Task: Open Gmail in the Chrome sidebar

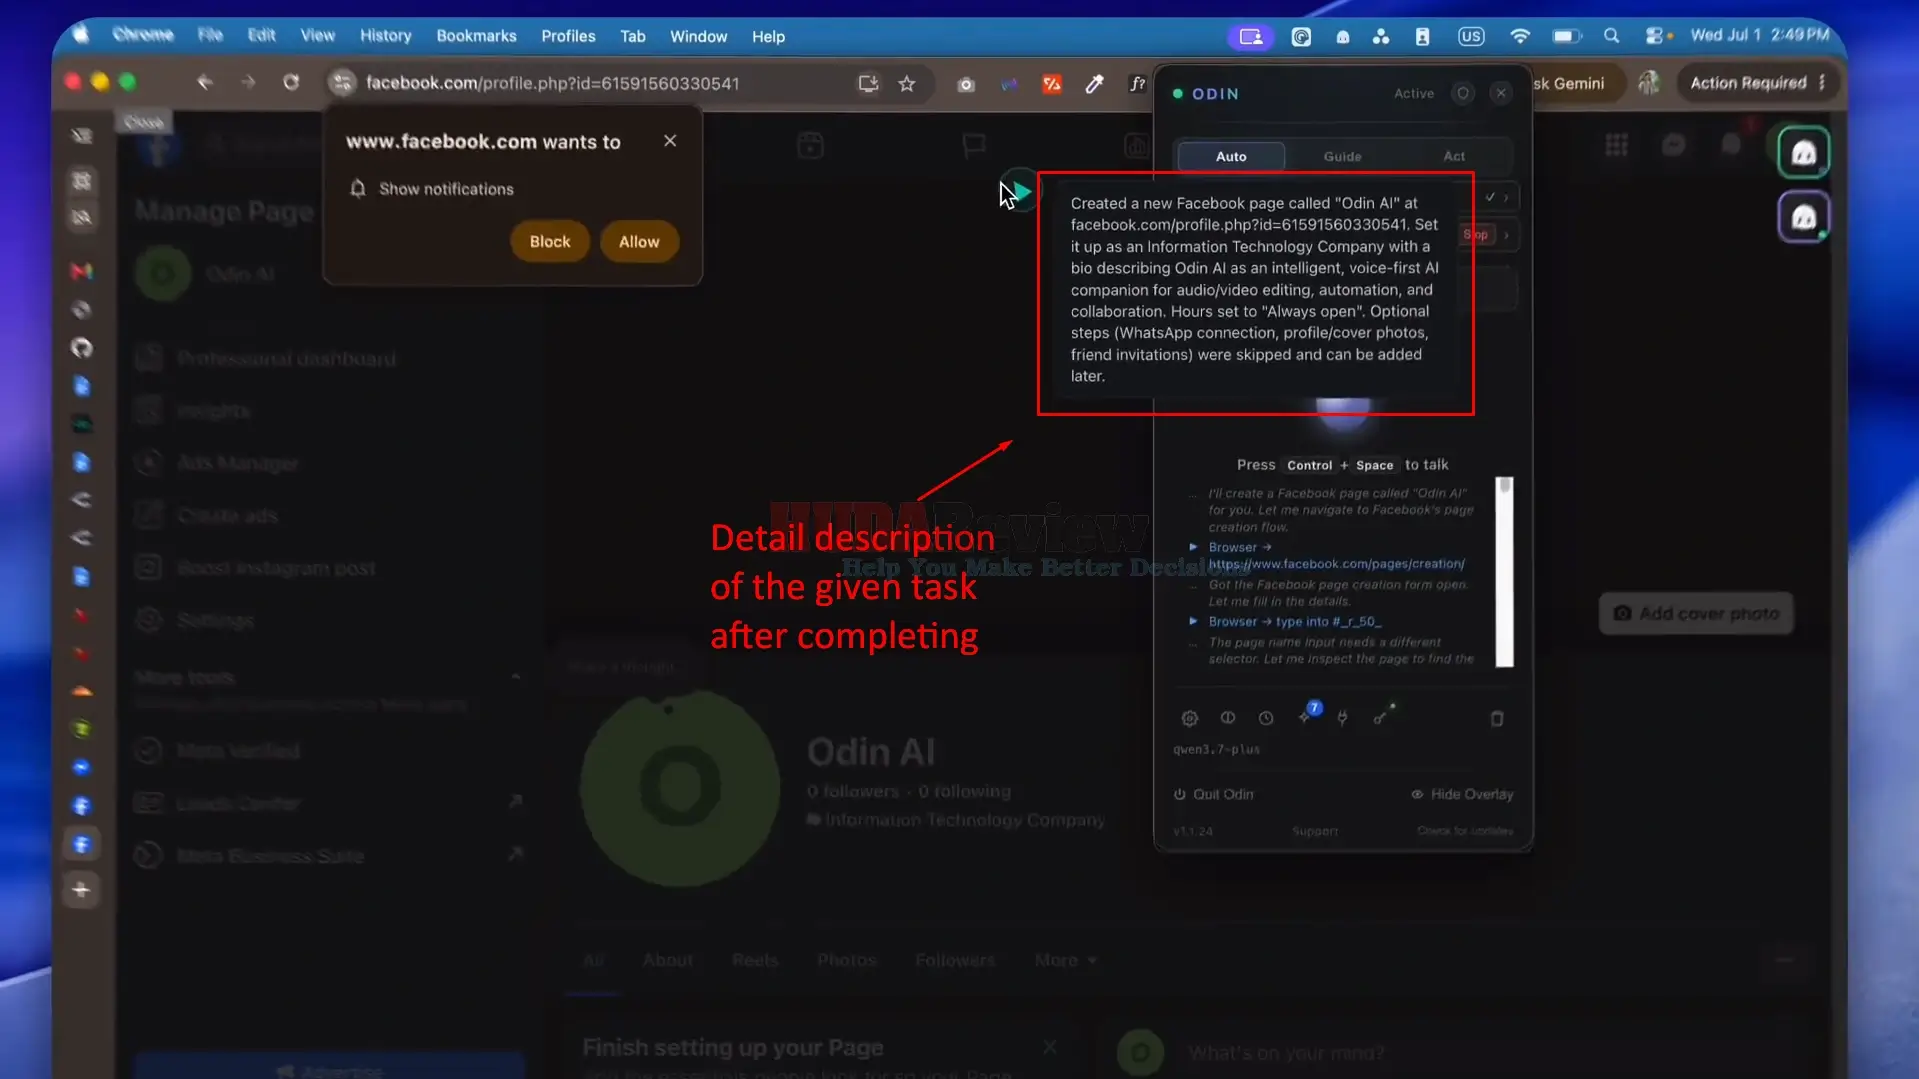Action: pos(82,271)
